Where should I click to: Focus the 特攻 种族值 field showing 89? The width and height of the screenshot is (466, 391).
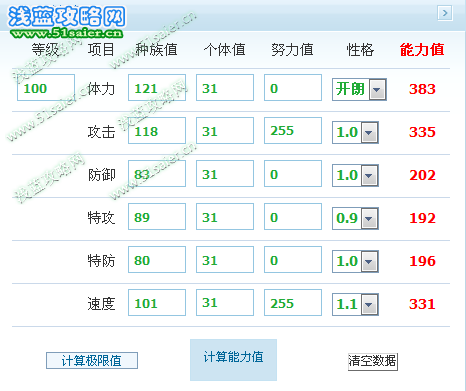[157, 217]
